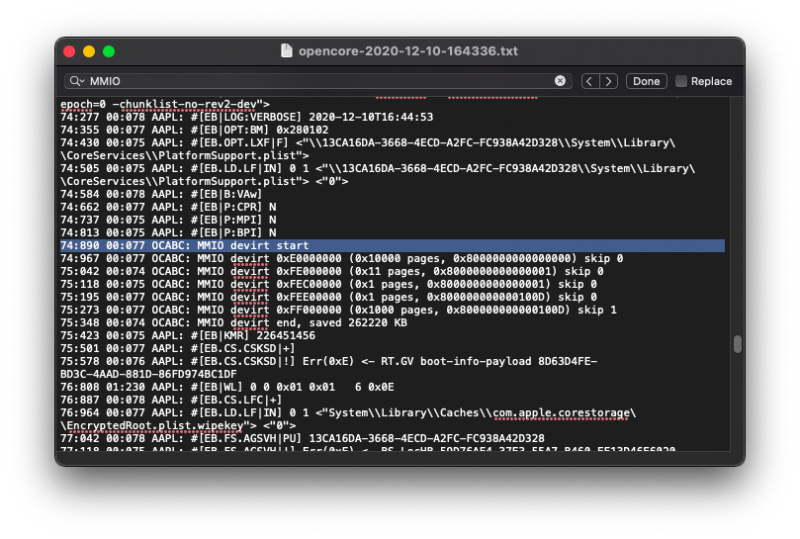
Task: Click the line '#[EB|WL] 0 0 0x01 0x01'
Action: pos(227,387)
